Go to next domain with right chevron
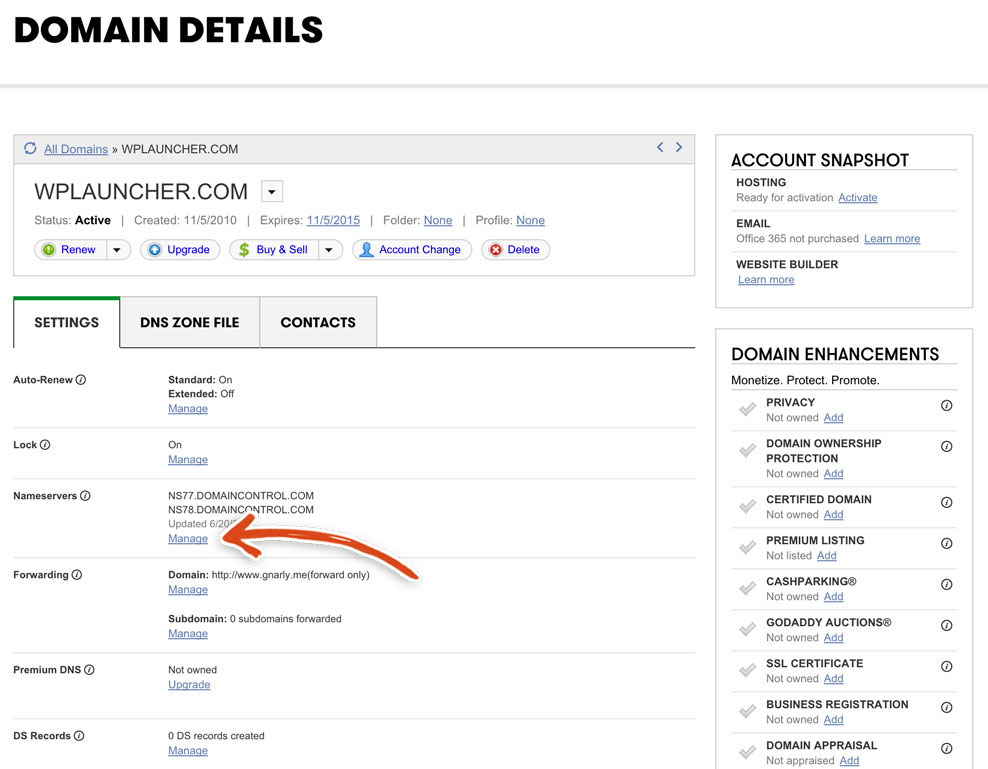The height and width of the screenshot is (769, 988). 679,147
